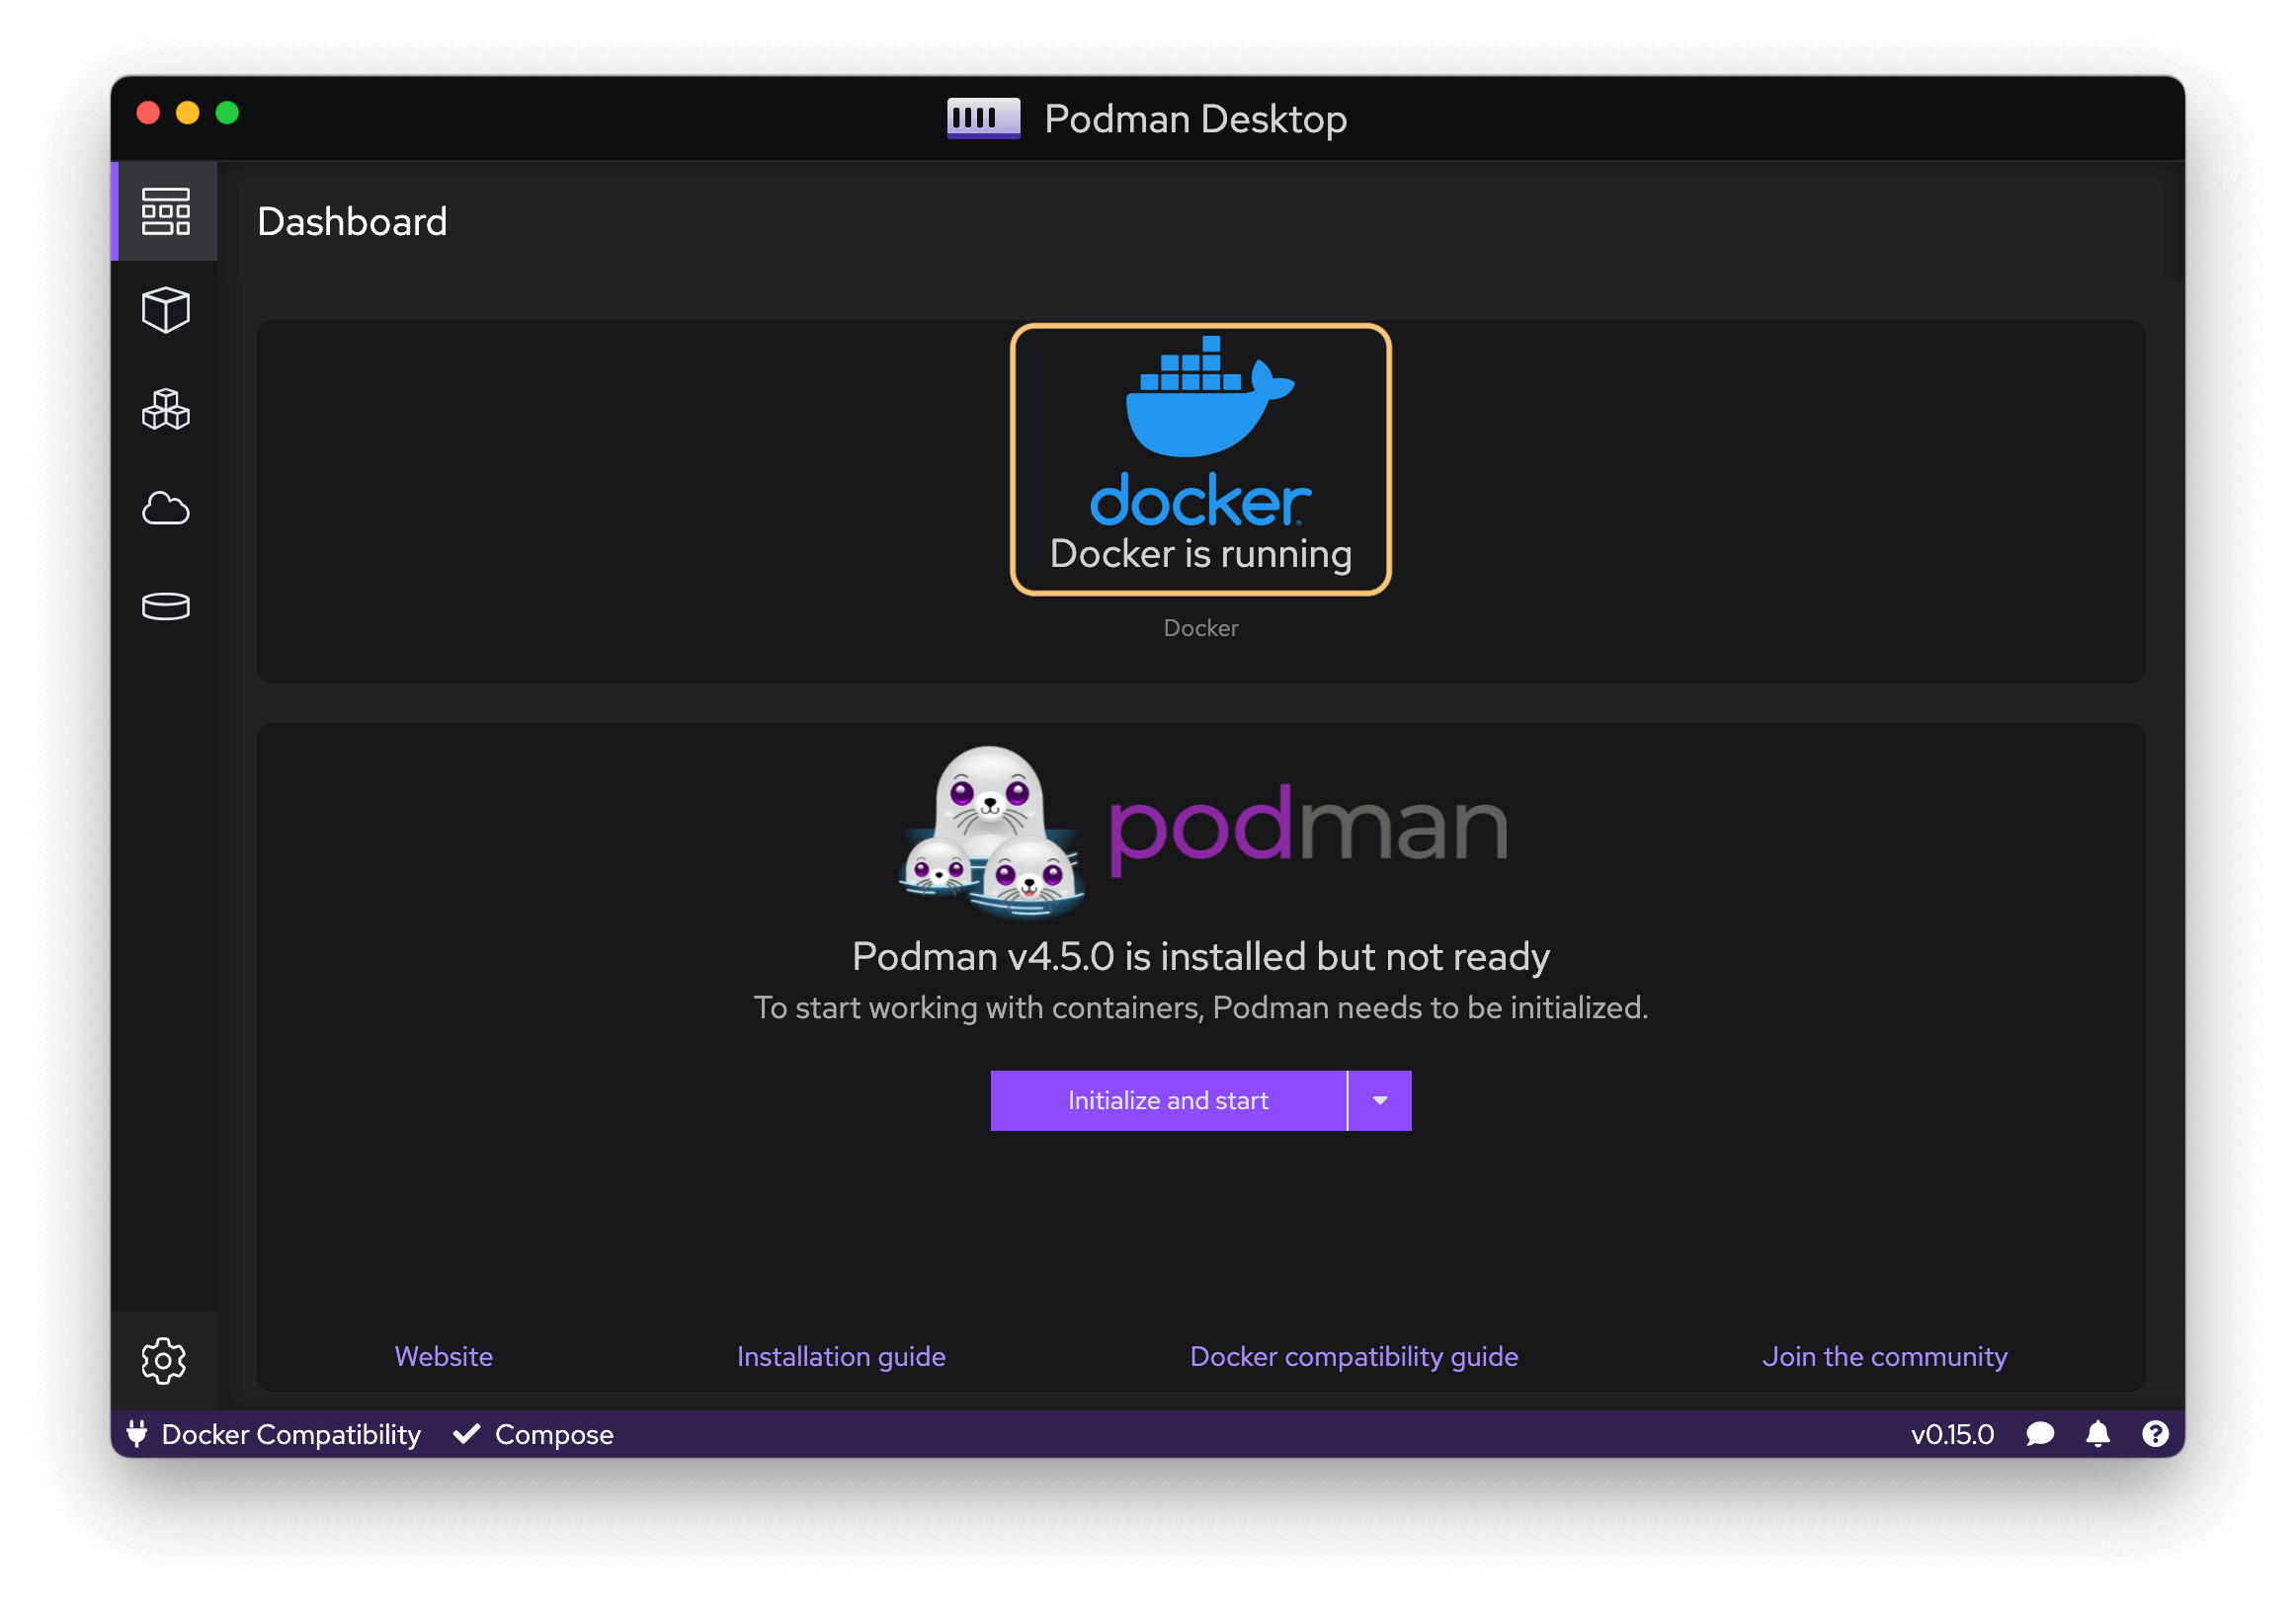Open the Images cloud icon in sidebar

coord(165,508)
